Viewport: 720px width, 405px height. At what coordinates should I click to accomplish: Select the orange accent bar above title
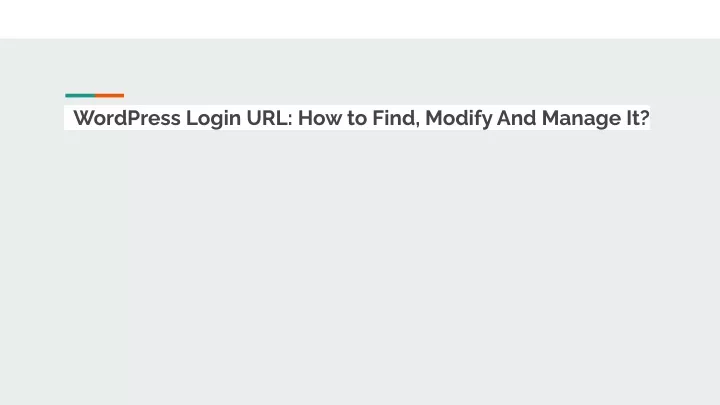click(110, 96)
